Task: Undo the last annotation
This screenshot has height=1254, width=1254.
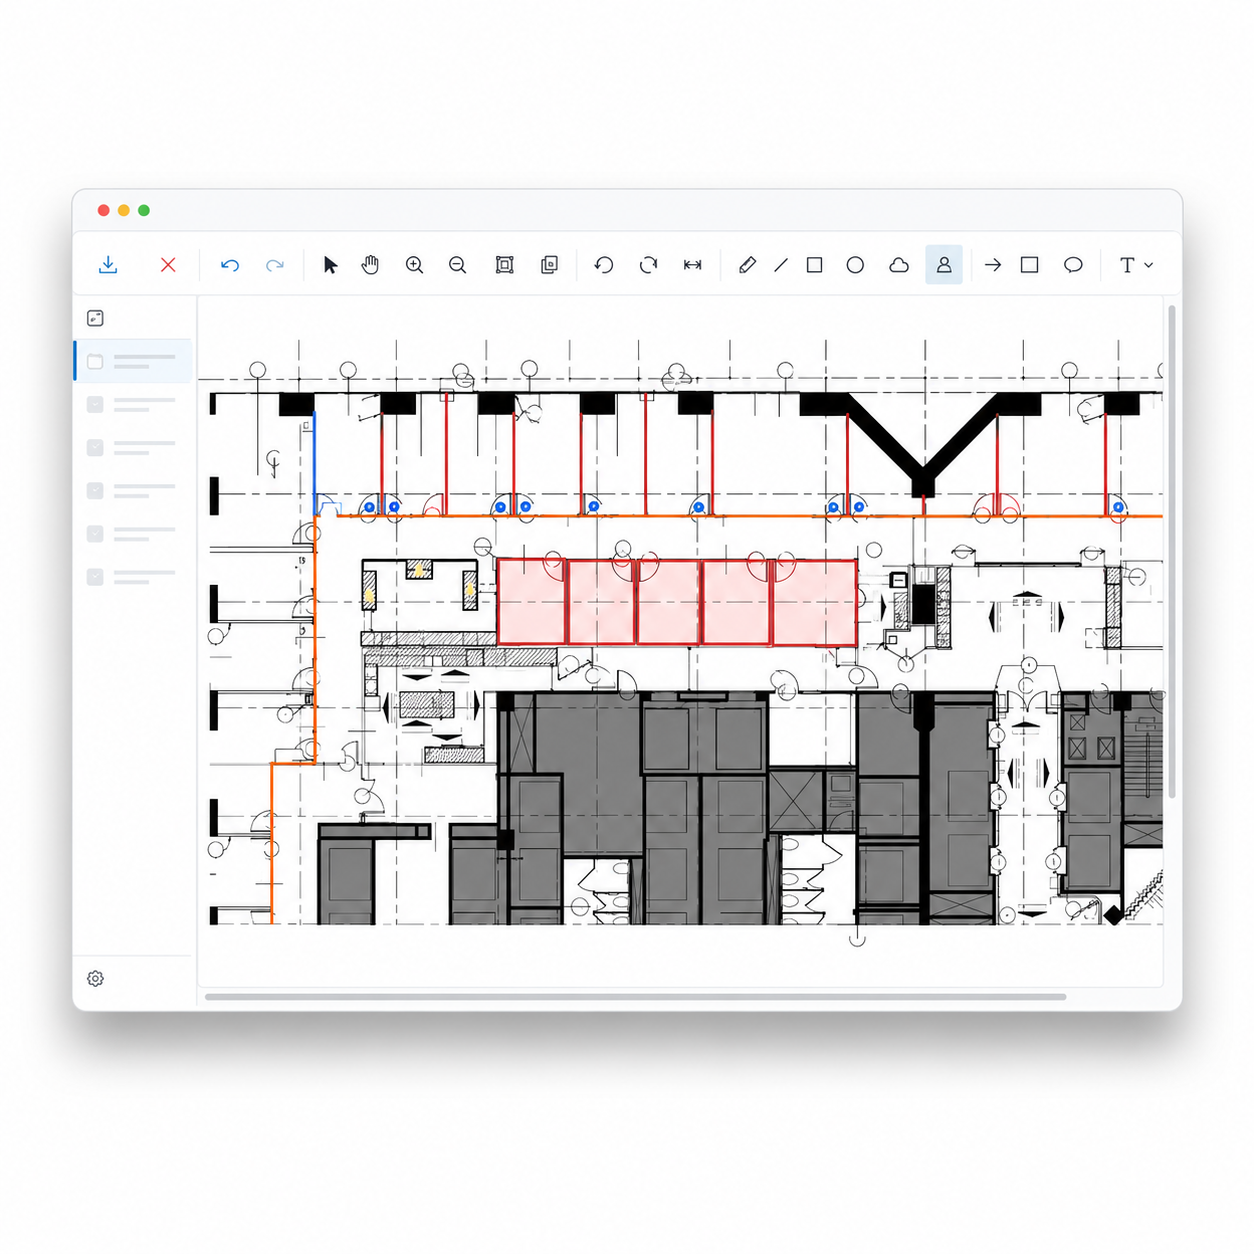Action: click(230, 265)
